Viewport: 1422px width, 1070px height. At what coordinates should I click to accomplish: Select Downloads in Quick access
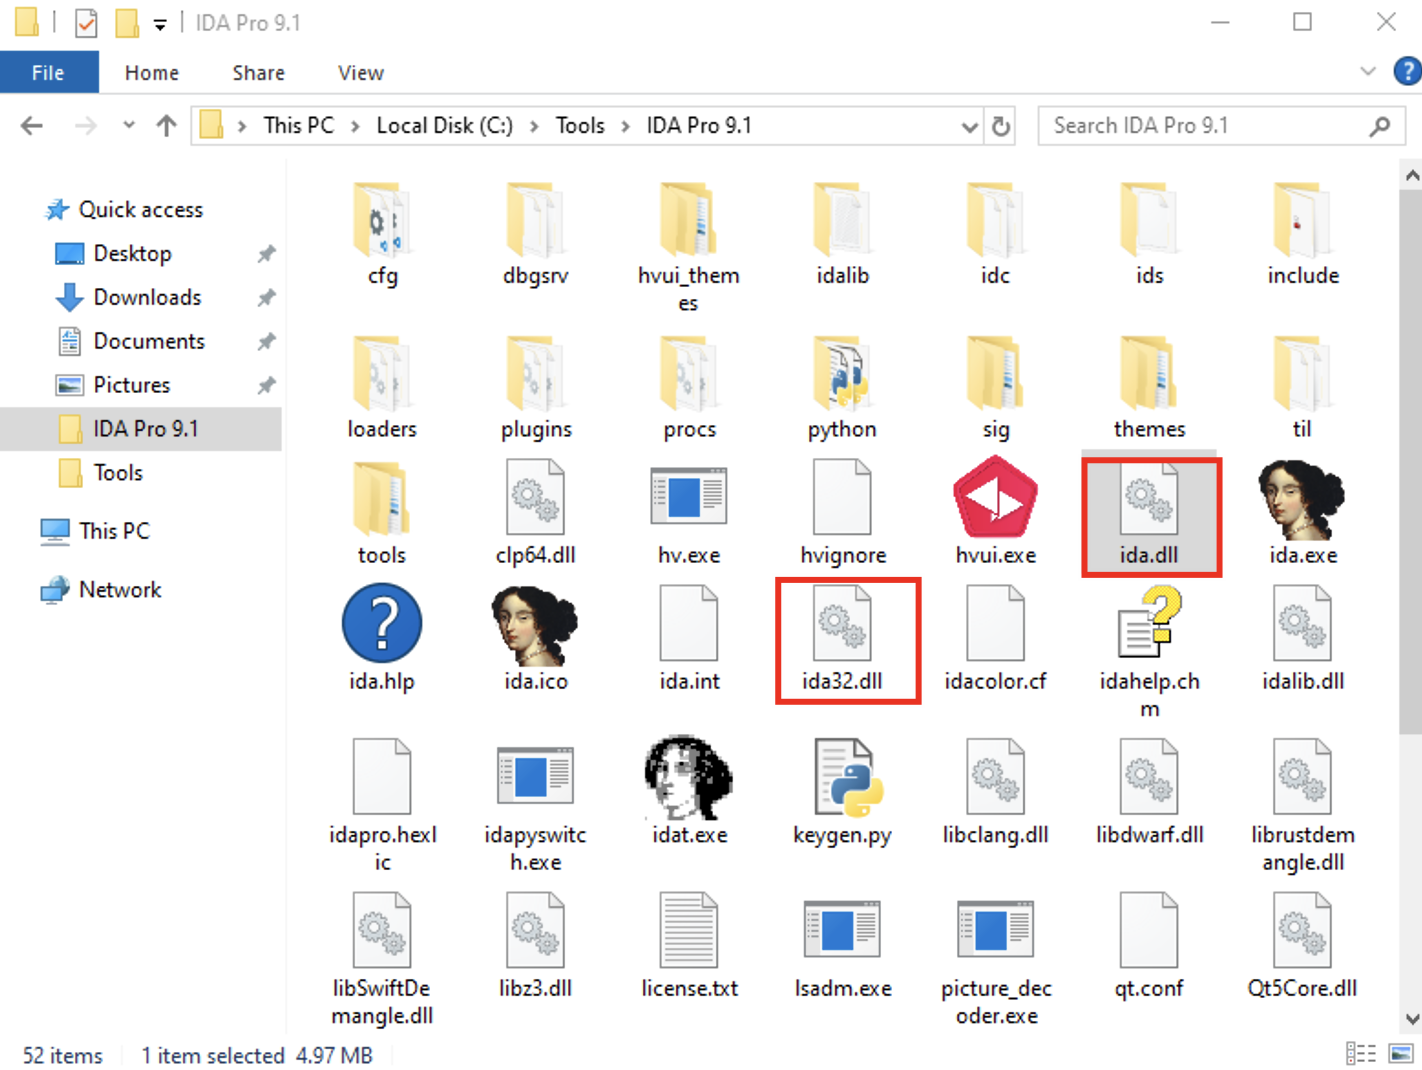147,297
